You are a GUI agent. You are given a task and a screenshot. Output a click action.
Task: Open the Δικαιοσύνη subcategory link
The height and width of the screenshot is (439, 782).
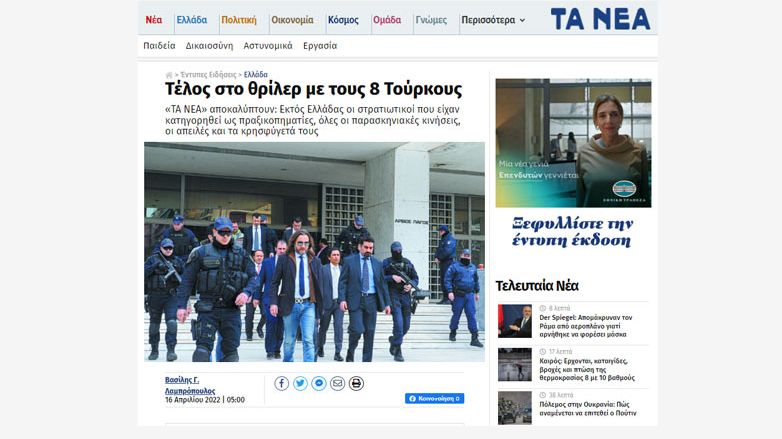pyautogui.click(x=209, y=45)
